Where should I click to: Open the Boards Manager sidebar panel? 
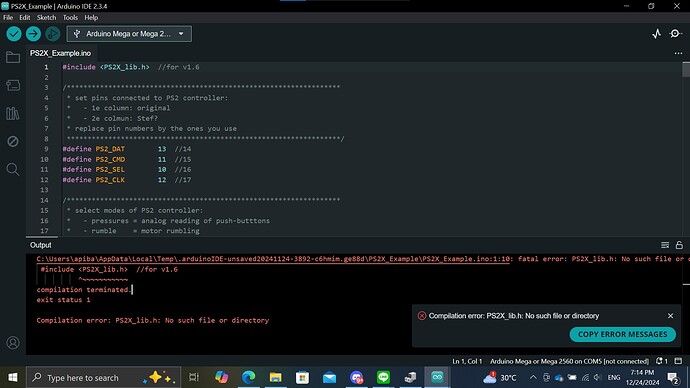[13, 85]
